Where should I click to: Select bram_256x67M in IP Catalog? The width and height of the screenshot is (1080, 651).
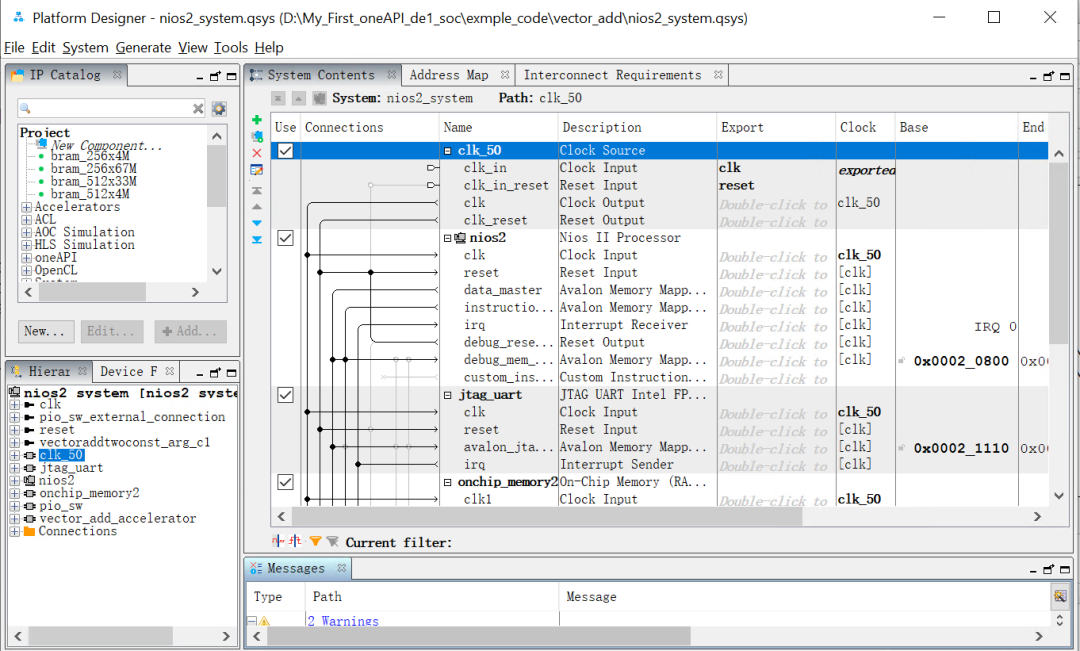point(93,168)
